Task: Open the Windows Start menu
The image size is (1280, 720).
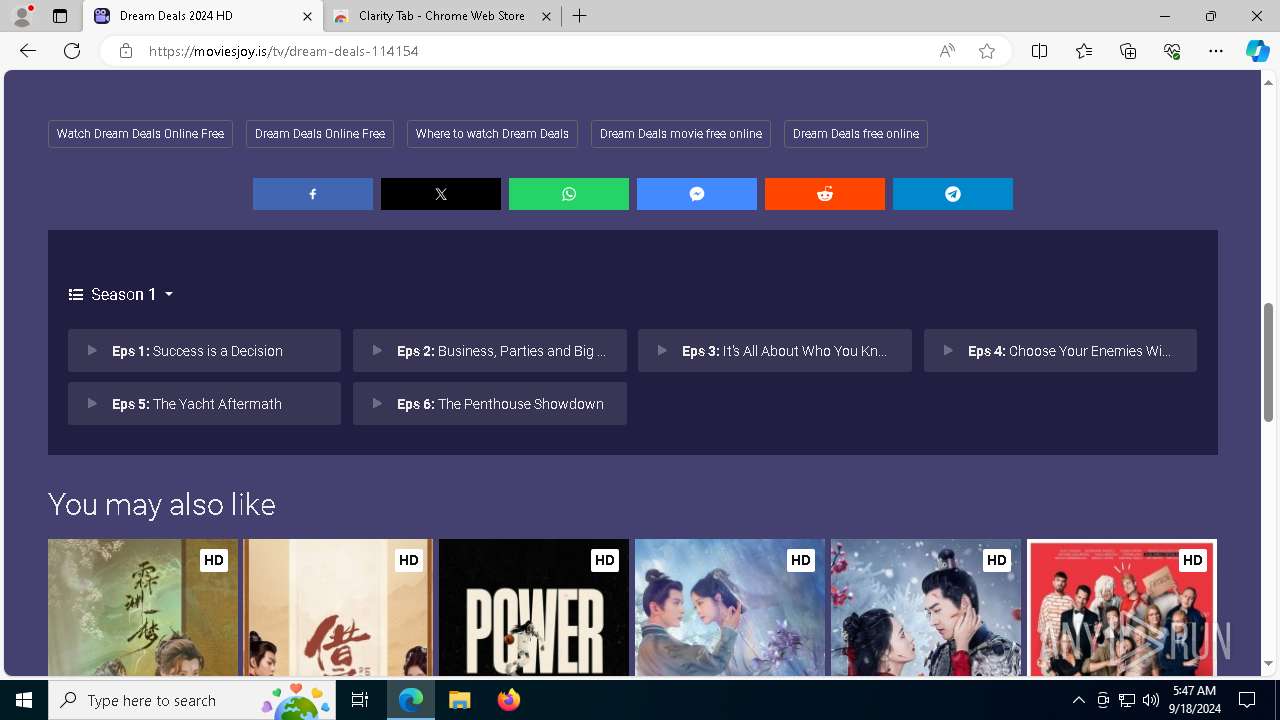Action: pos(24,700)
